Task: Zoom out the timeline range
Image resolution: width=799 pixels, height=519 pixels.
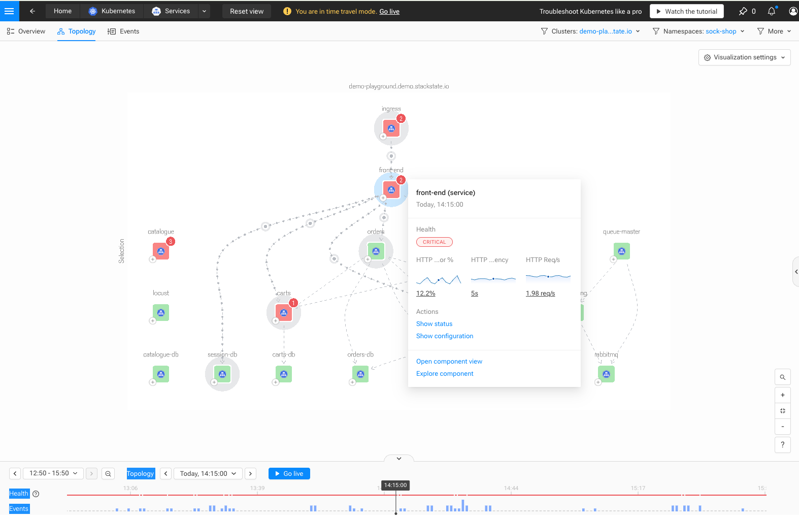Action: (108, 474)
